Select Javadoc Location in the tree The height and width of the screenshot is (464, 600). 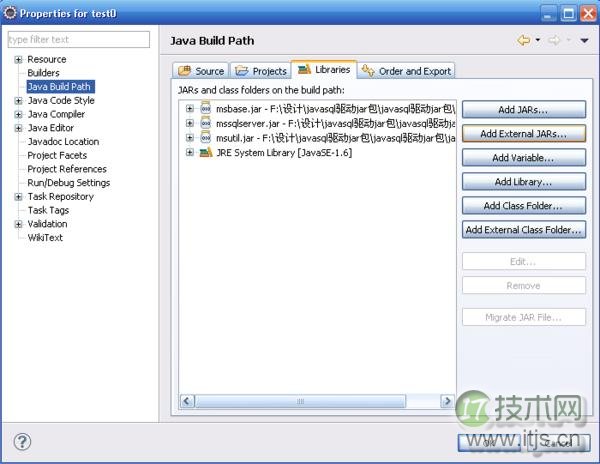pos(63,142)
